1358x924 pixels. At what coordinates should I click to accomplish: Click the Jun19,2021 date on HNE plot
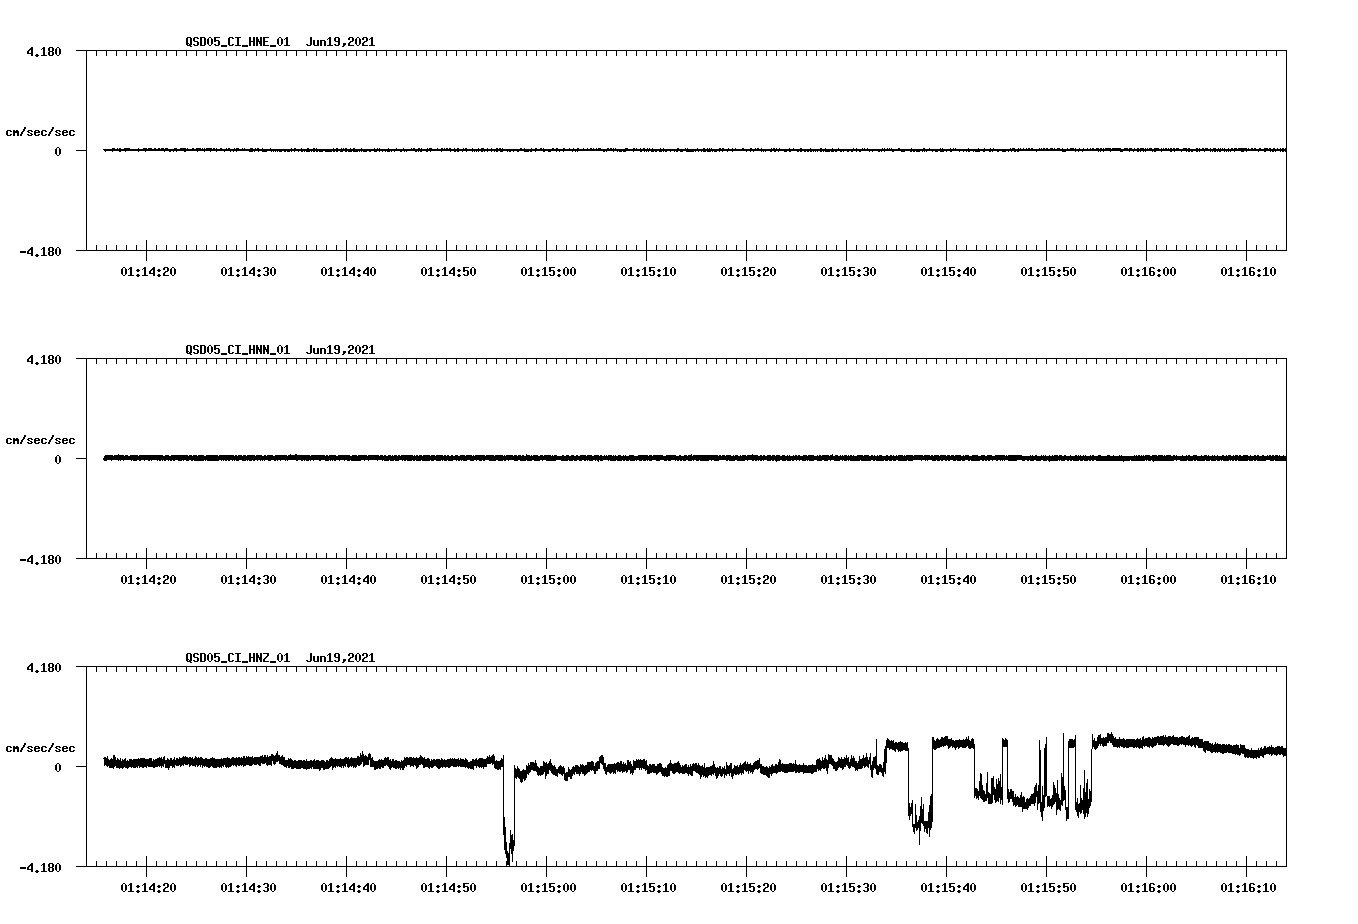pyautogui.click(x=341, y=42)
